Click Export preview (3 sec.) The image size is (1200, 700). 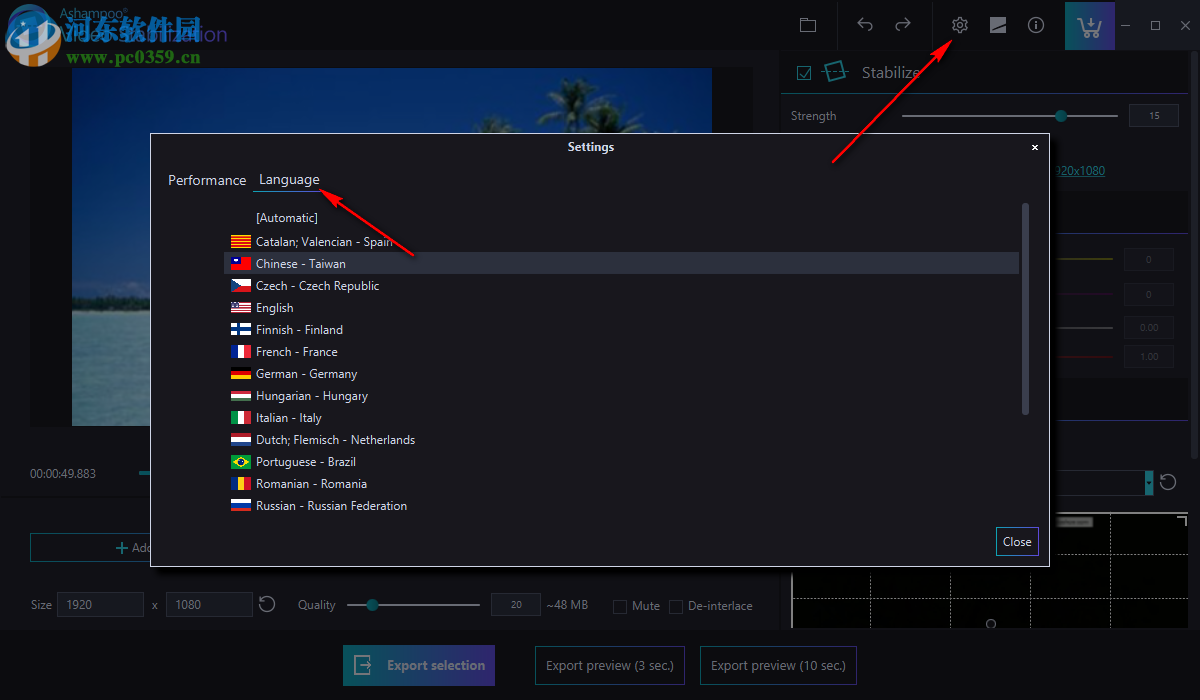click(x=609, y=665)
